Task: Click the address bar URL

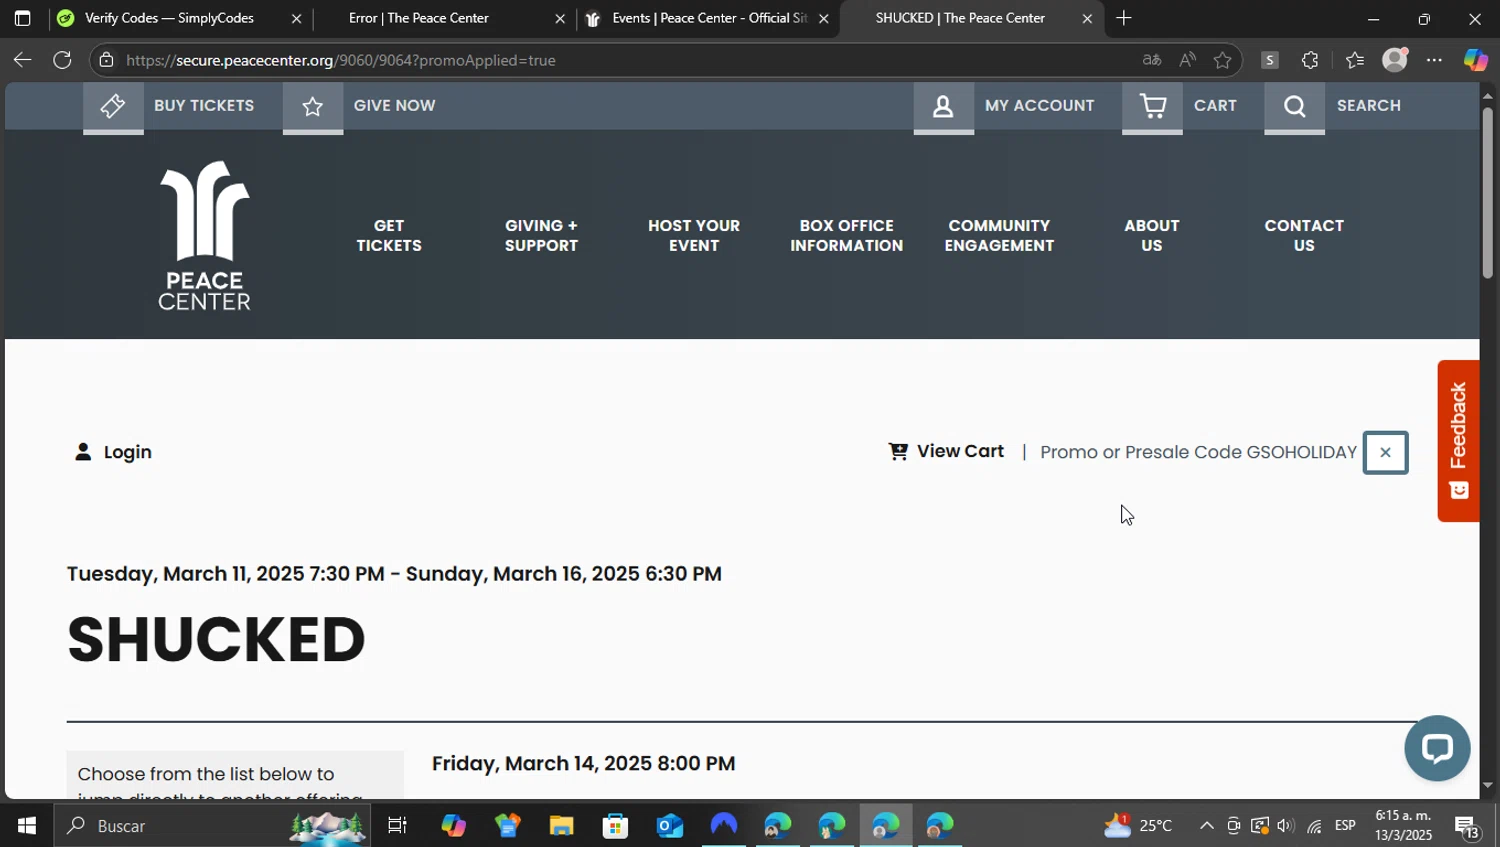Action: click(341, 60)
